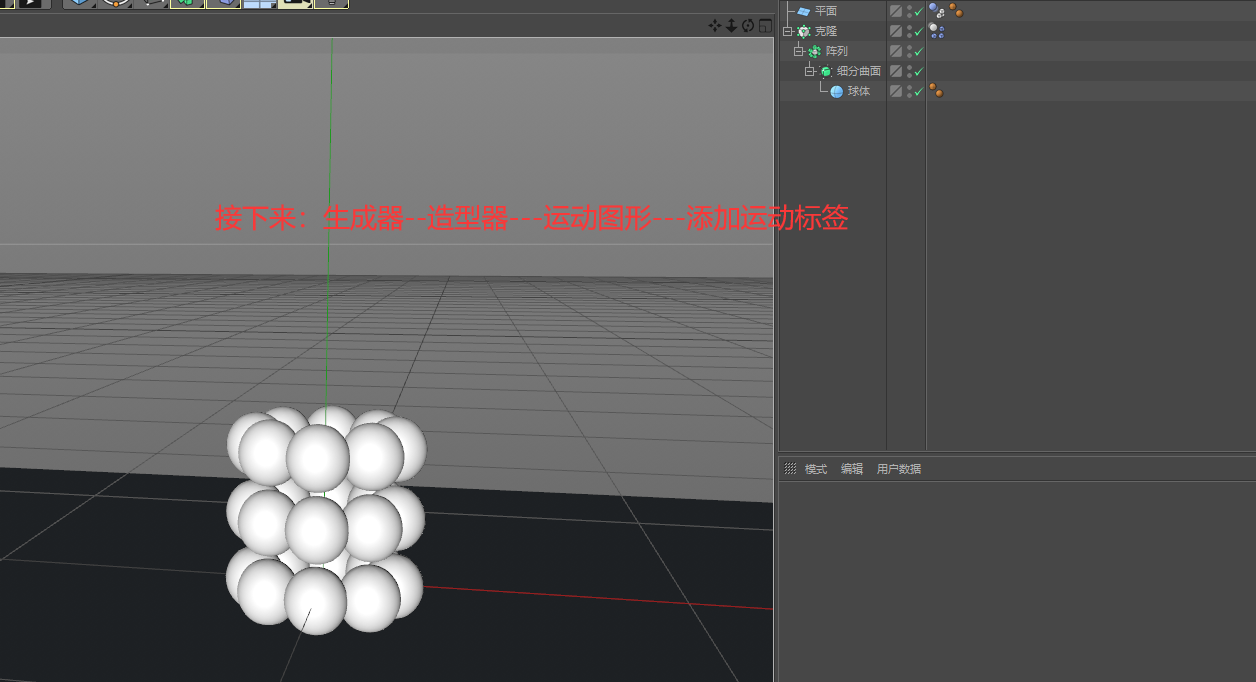
Task: Click the 球体 sphere object icon
Action: 837,91
